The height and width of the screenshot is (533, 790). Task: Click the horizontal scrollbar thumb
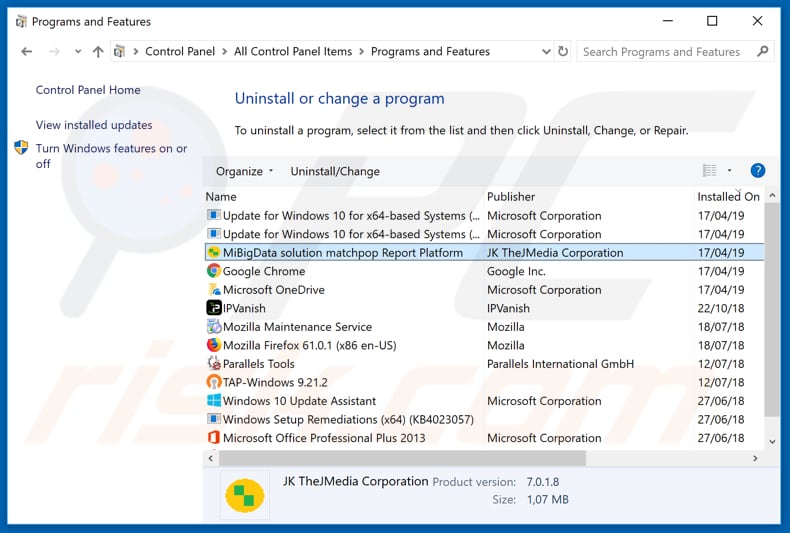(x=402, y=458)
